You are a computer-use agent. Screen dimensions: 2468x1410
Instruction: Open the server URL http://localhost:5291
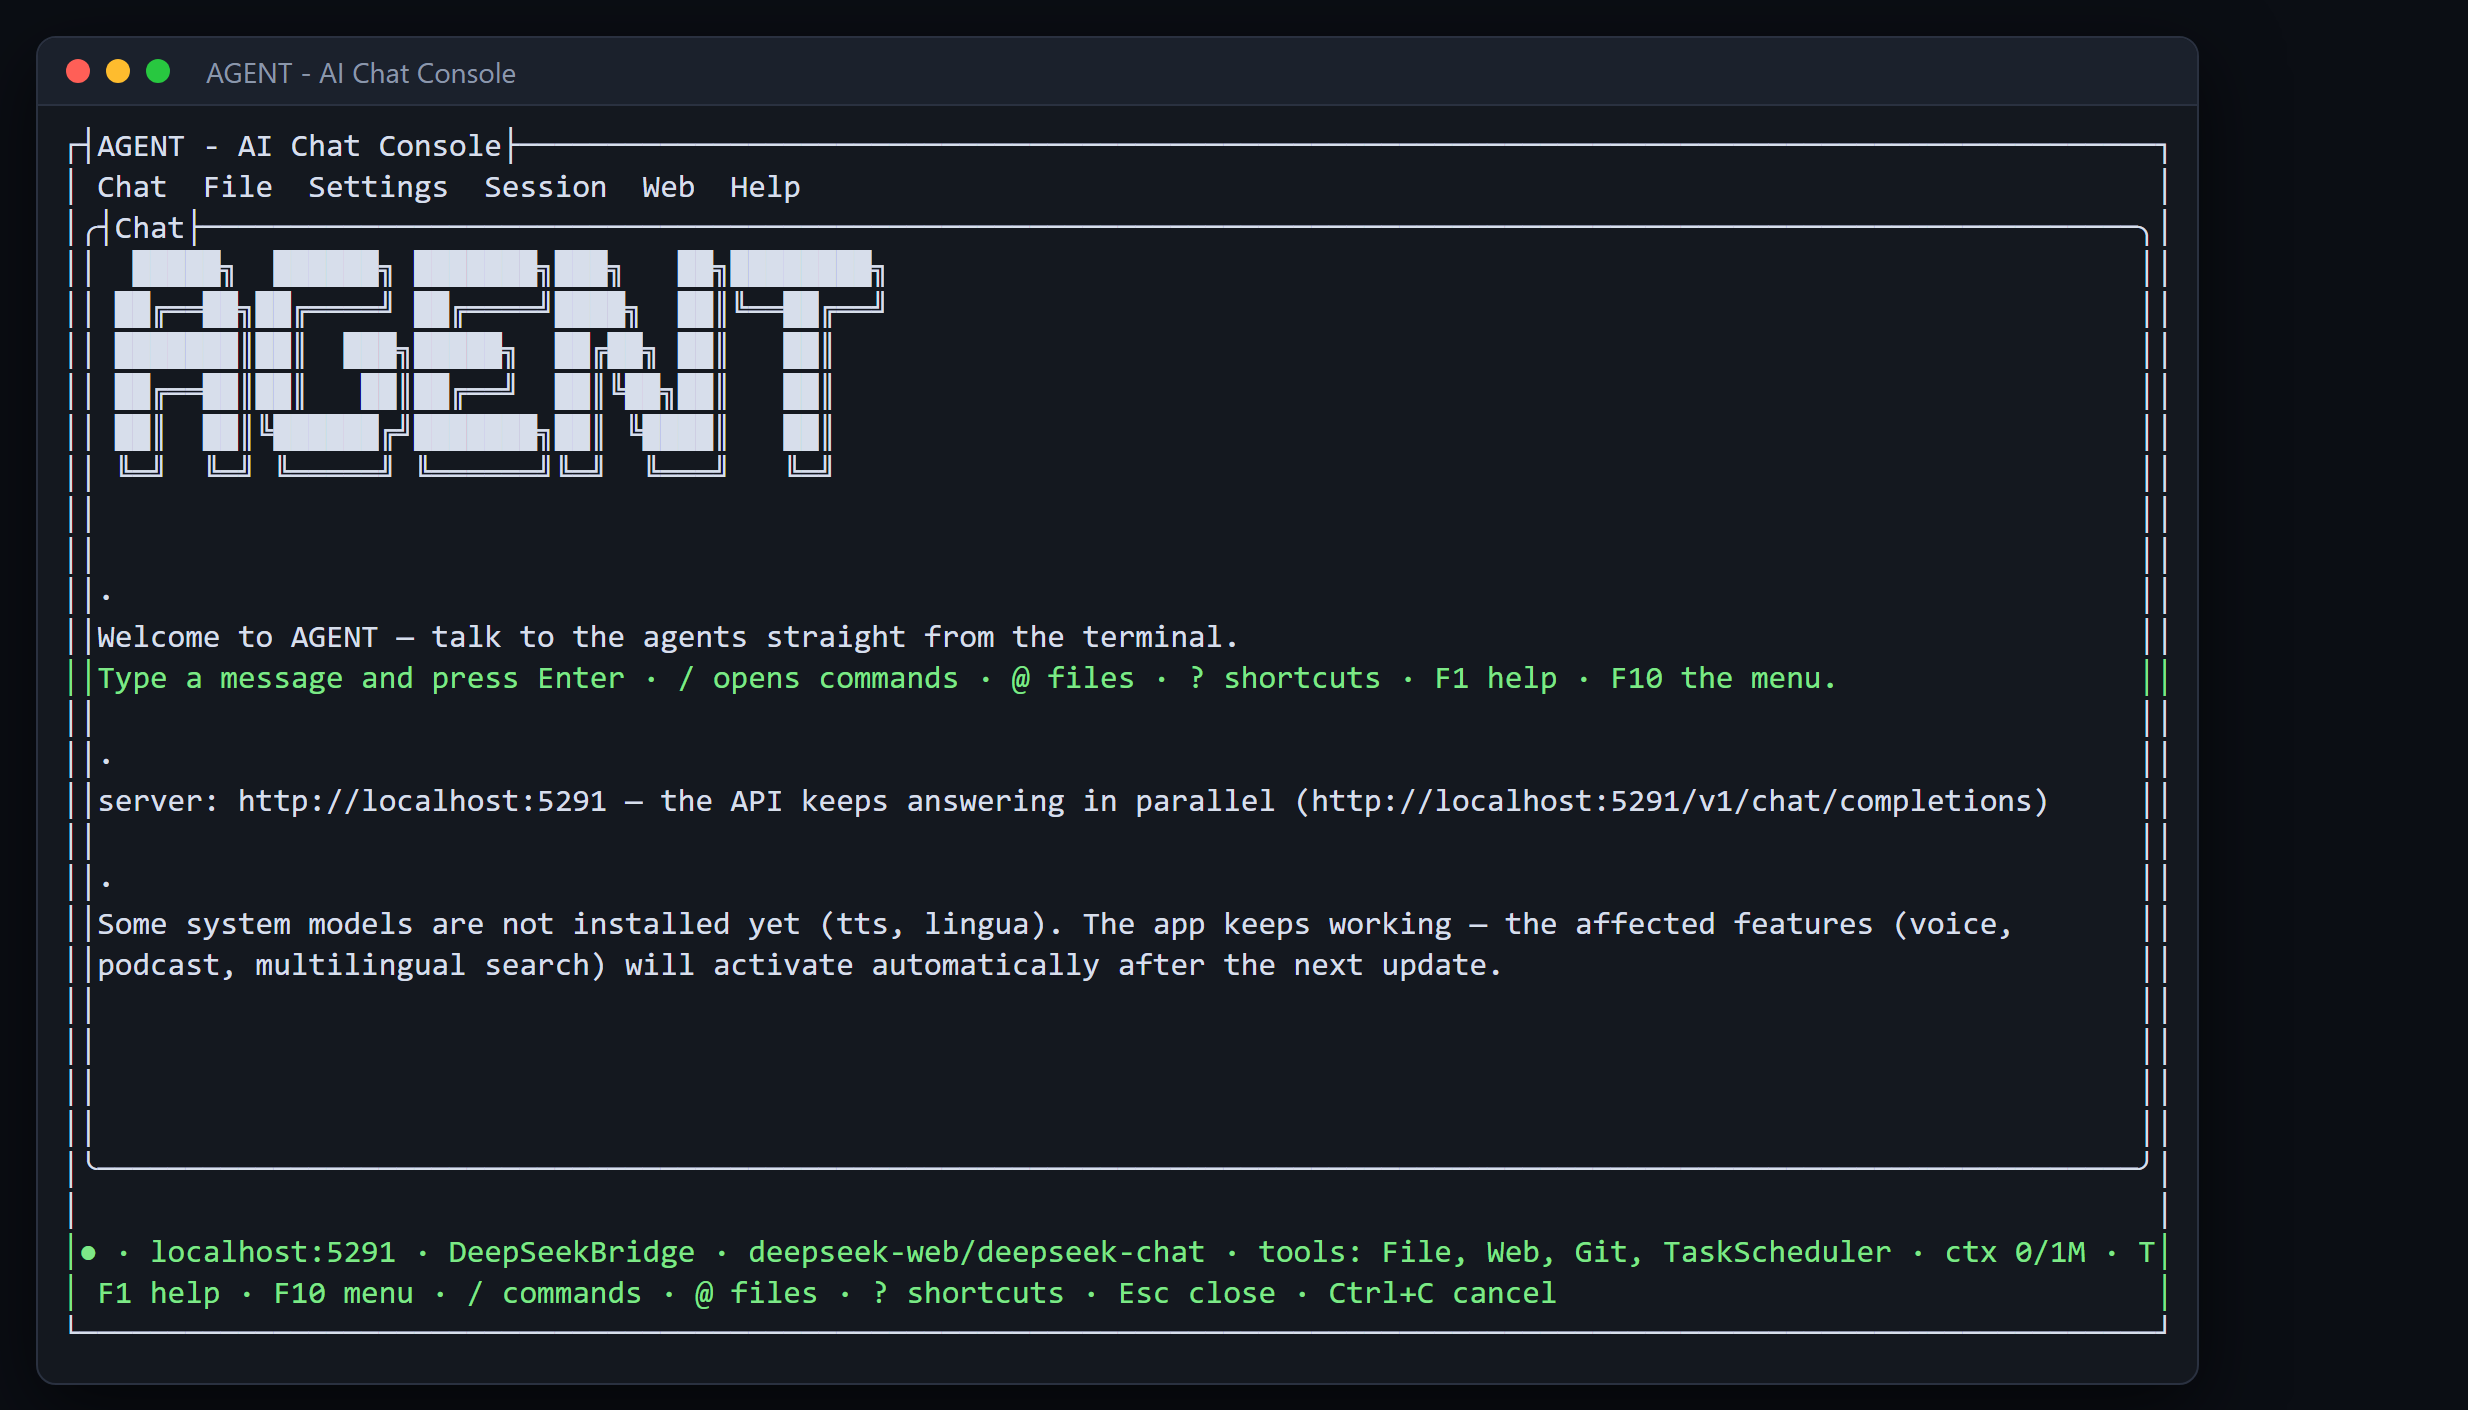pos(422,801)
